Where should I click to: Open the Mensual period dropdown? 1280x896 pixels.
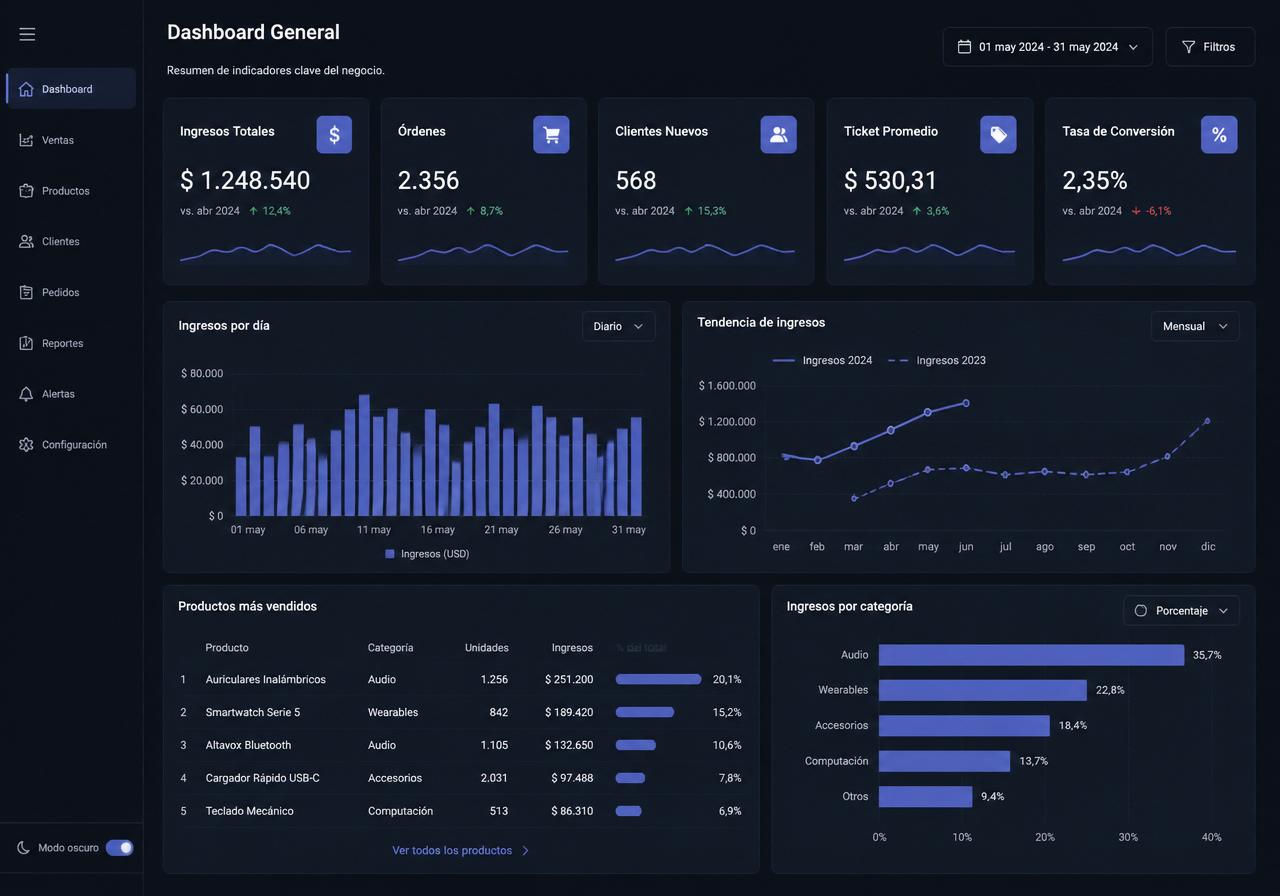1194,326
